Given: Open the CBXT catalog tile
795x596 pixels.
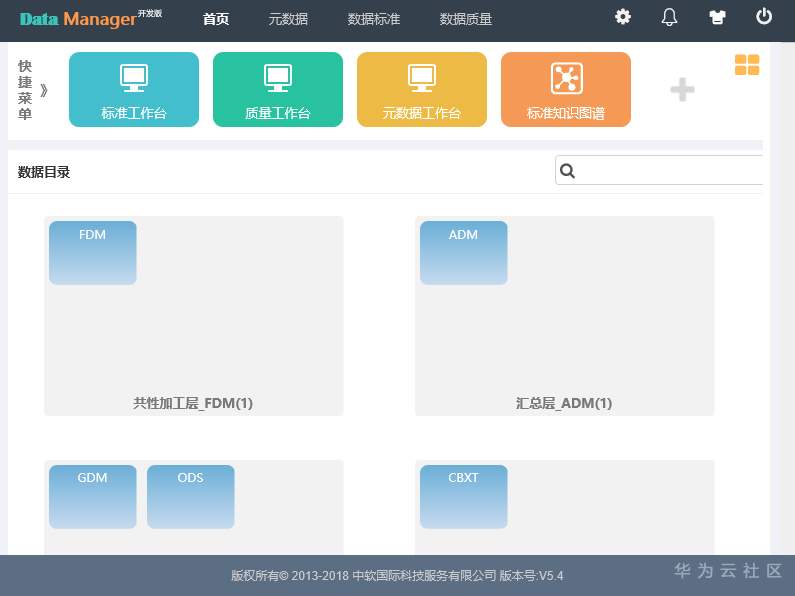Looking at the screenshot, I should (x=463, y=497).
